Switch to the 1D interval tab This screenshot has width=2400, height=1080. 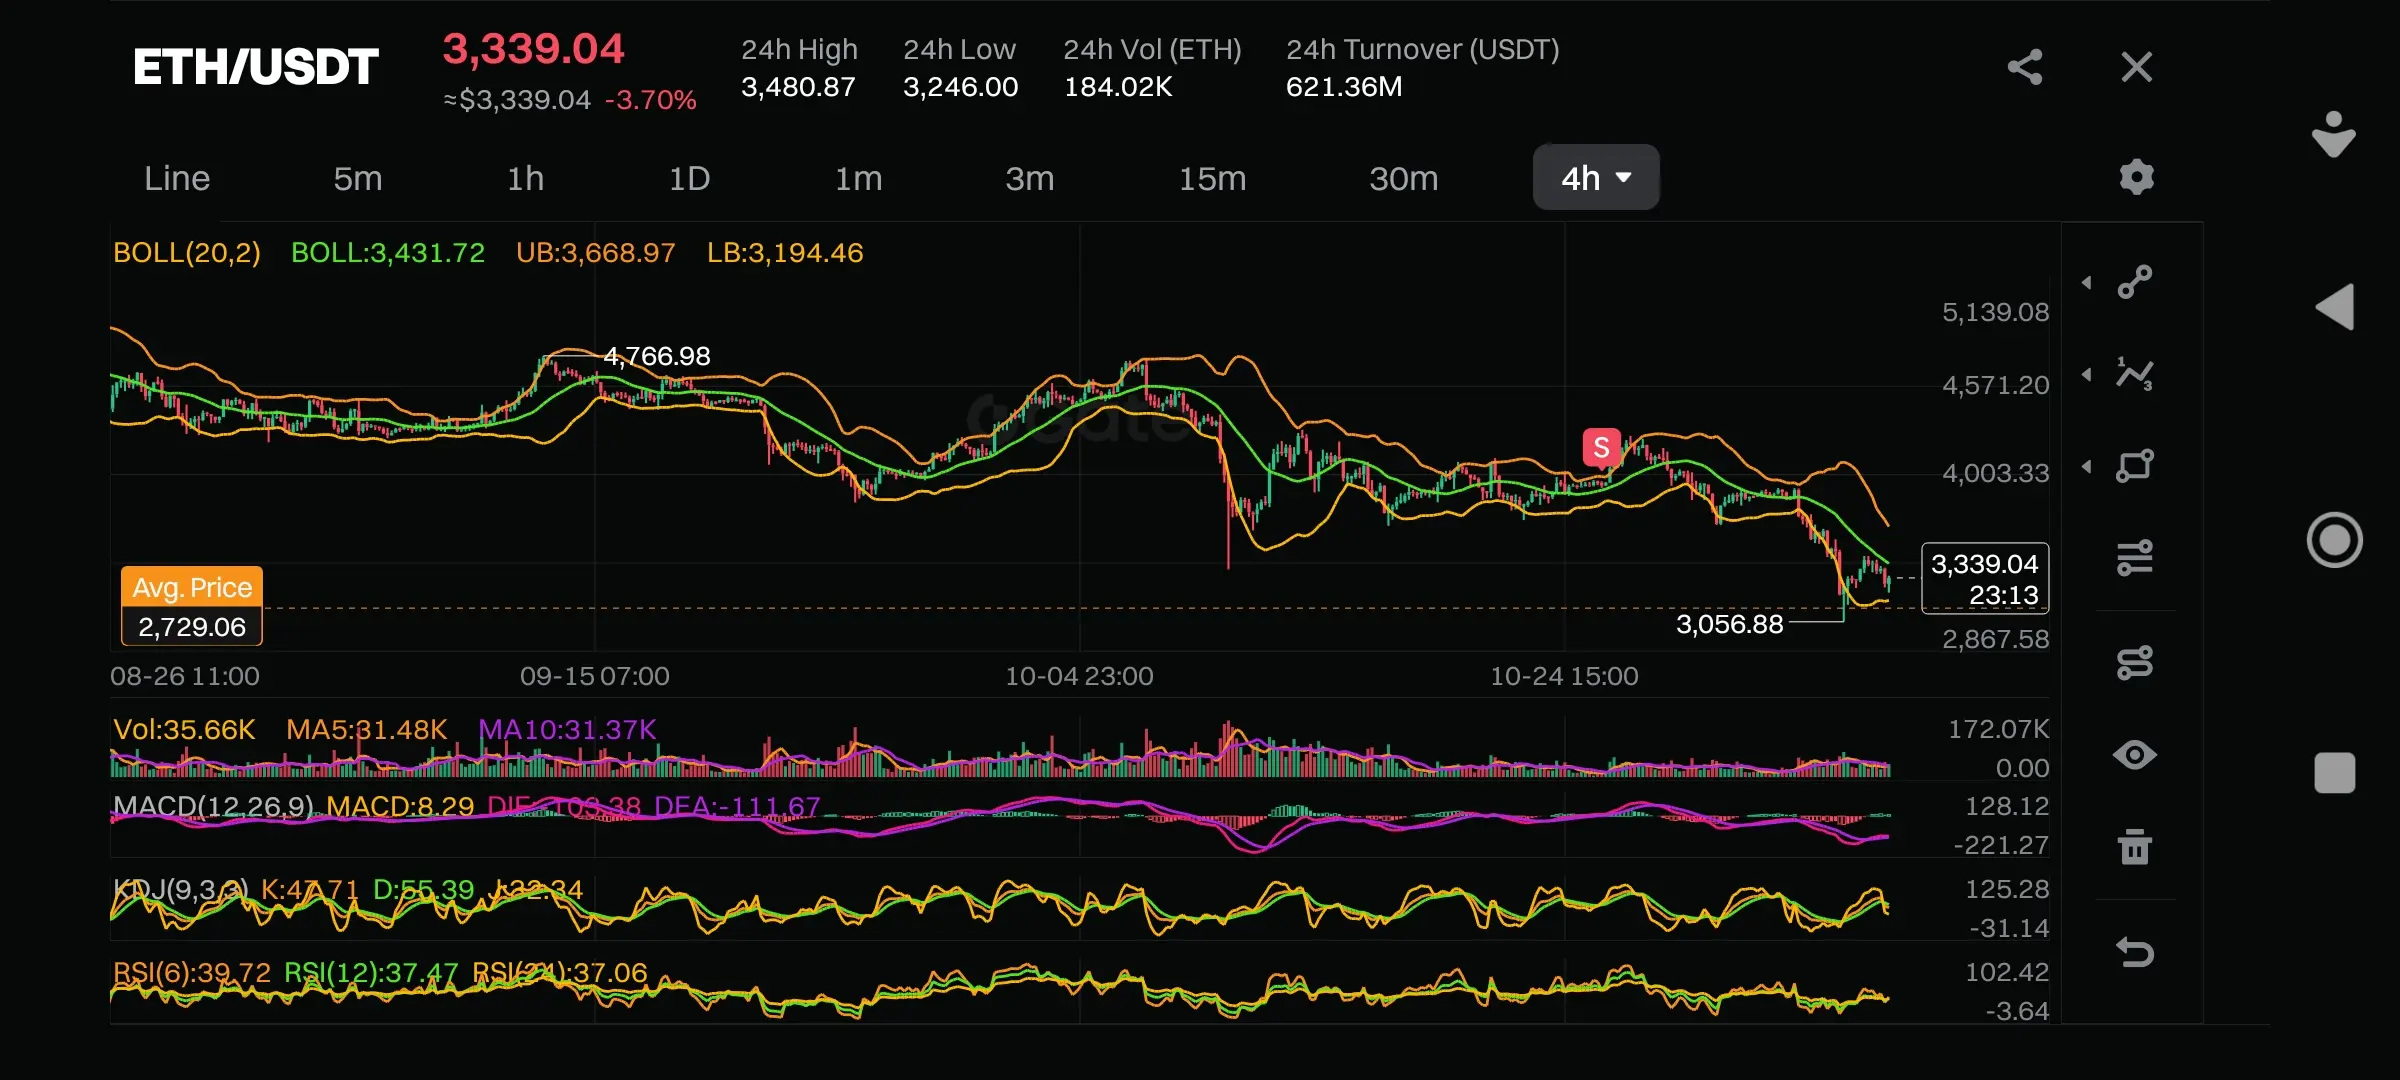click(x=689, y=178)
